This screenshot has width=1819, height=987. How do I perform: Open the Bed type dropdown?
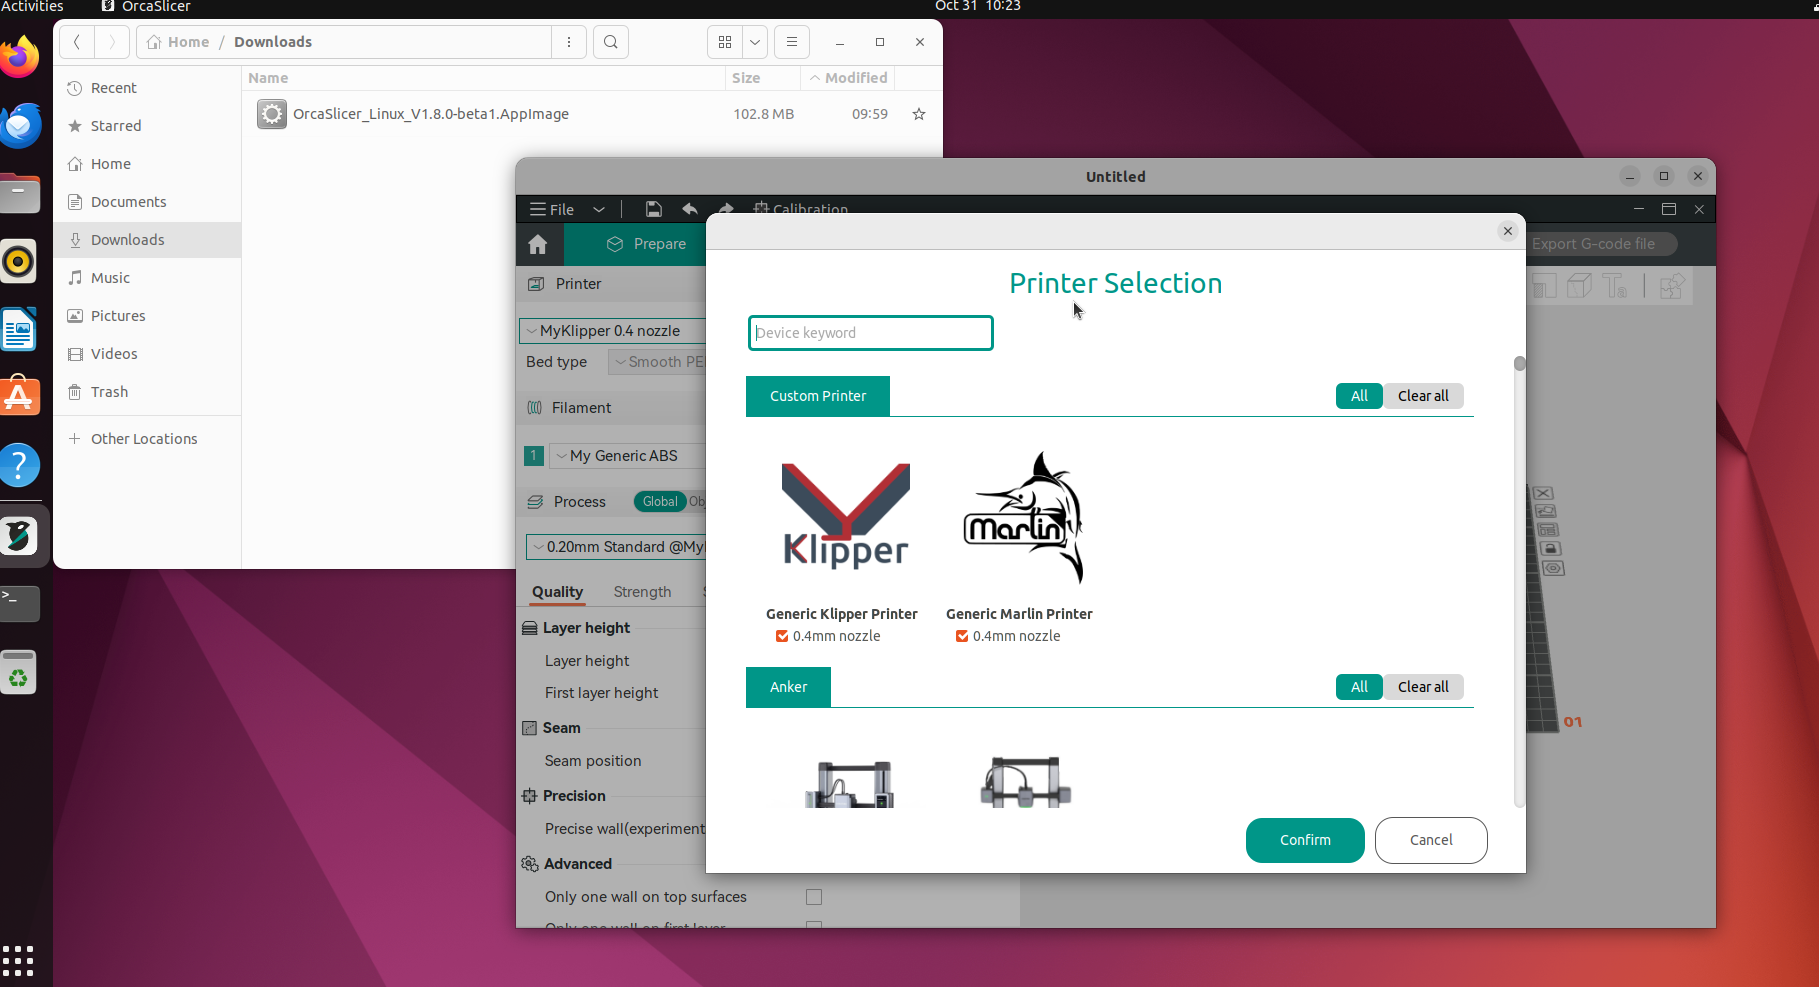[x=657, y=362]
